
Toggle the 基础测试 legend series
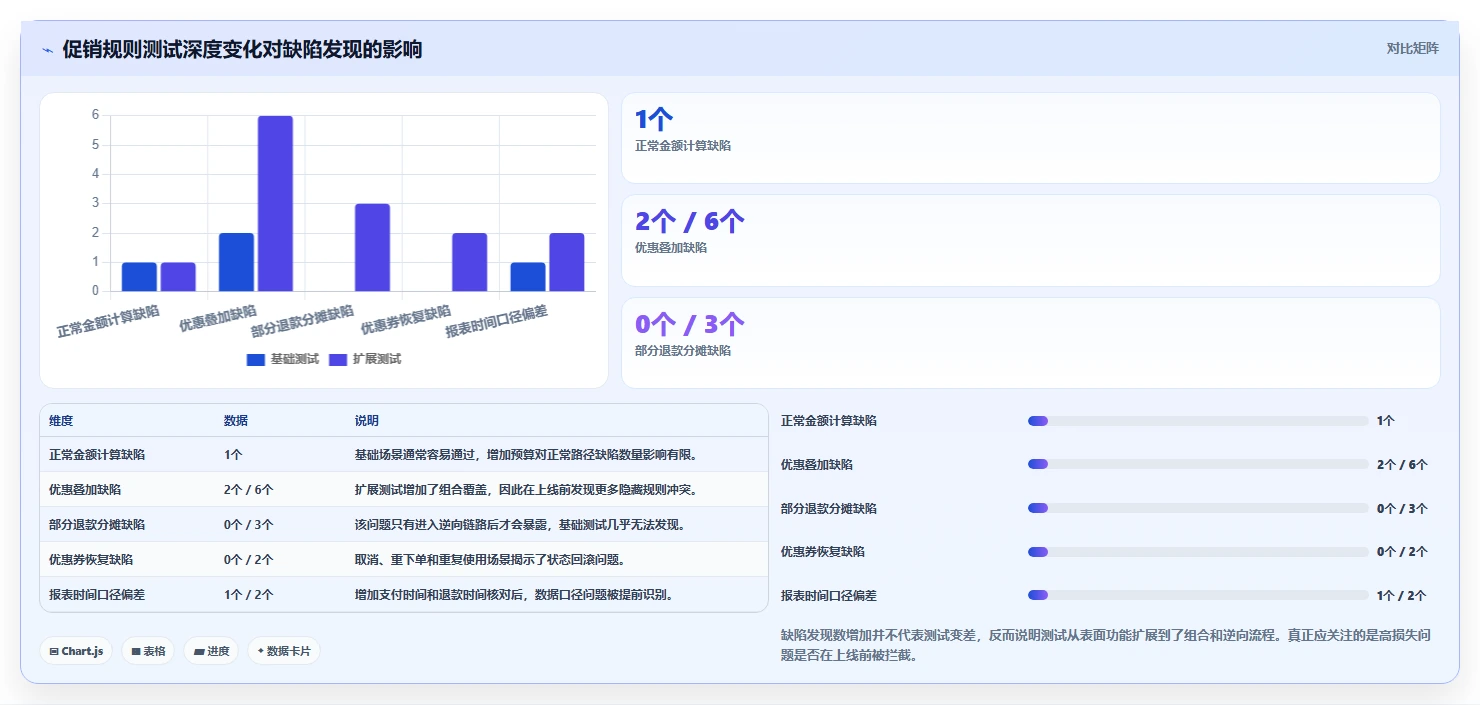(283, 359)
